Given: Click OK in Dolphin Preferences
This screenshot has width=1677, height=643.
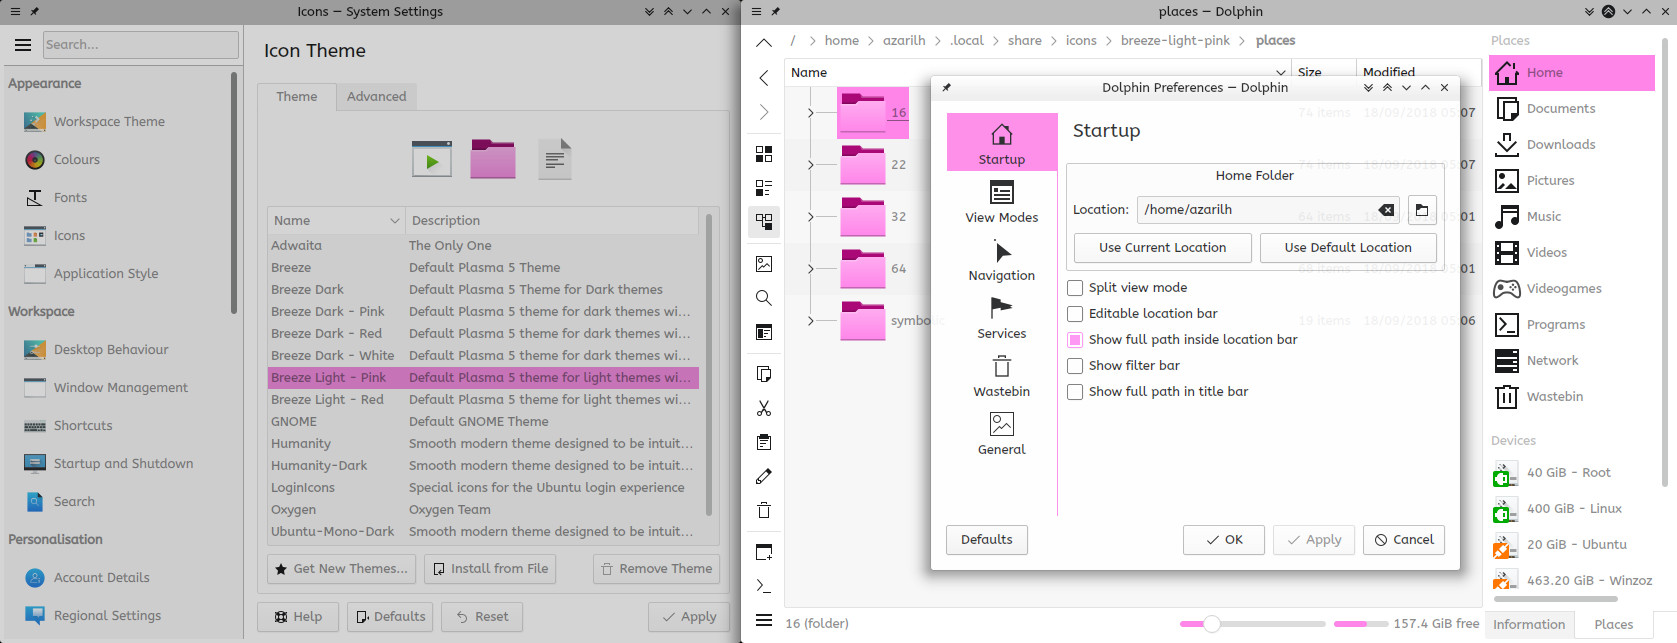Looking at the screenshot, I should click(x=1224, y=540).
